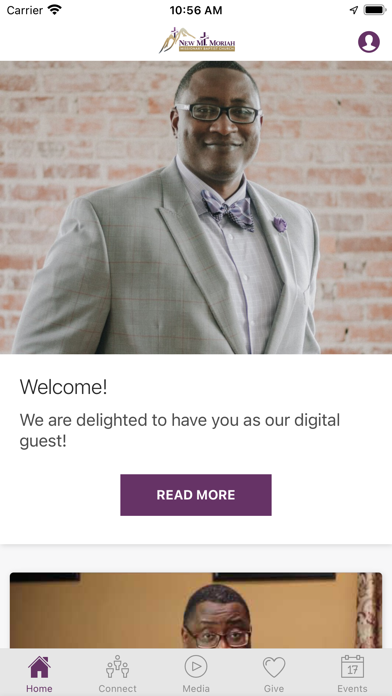Switch to the Media tab label
The image size is (392, 696).
(196, 688)
